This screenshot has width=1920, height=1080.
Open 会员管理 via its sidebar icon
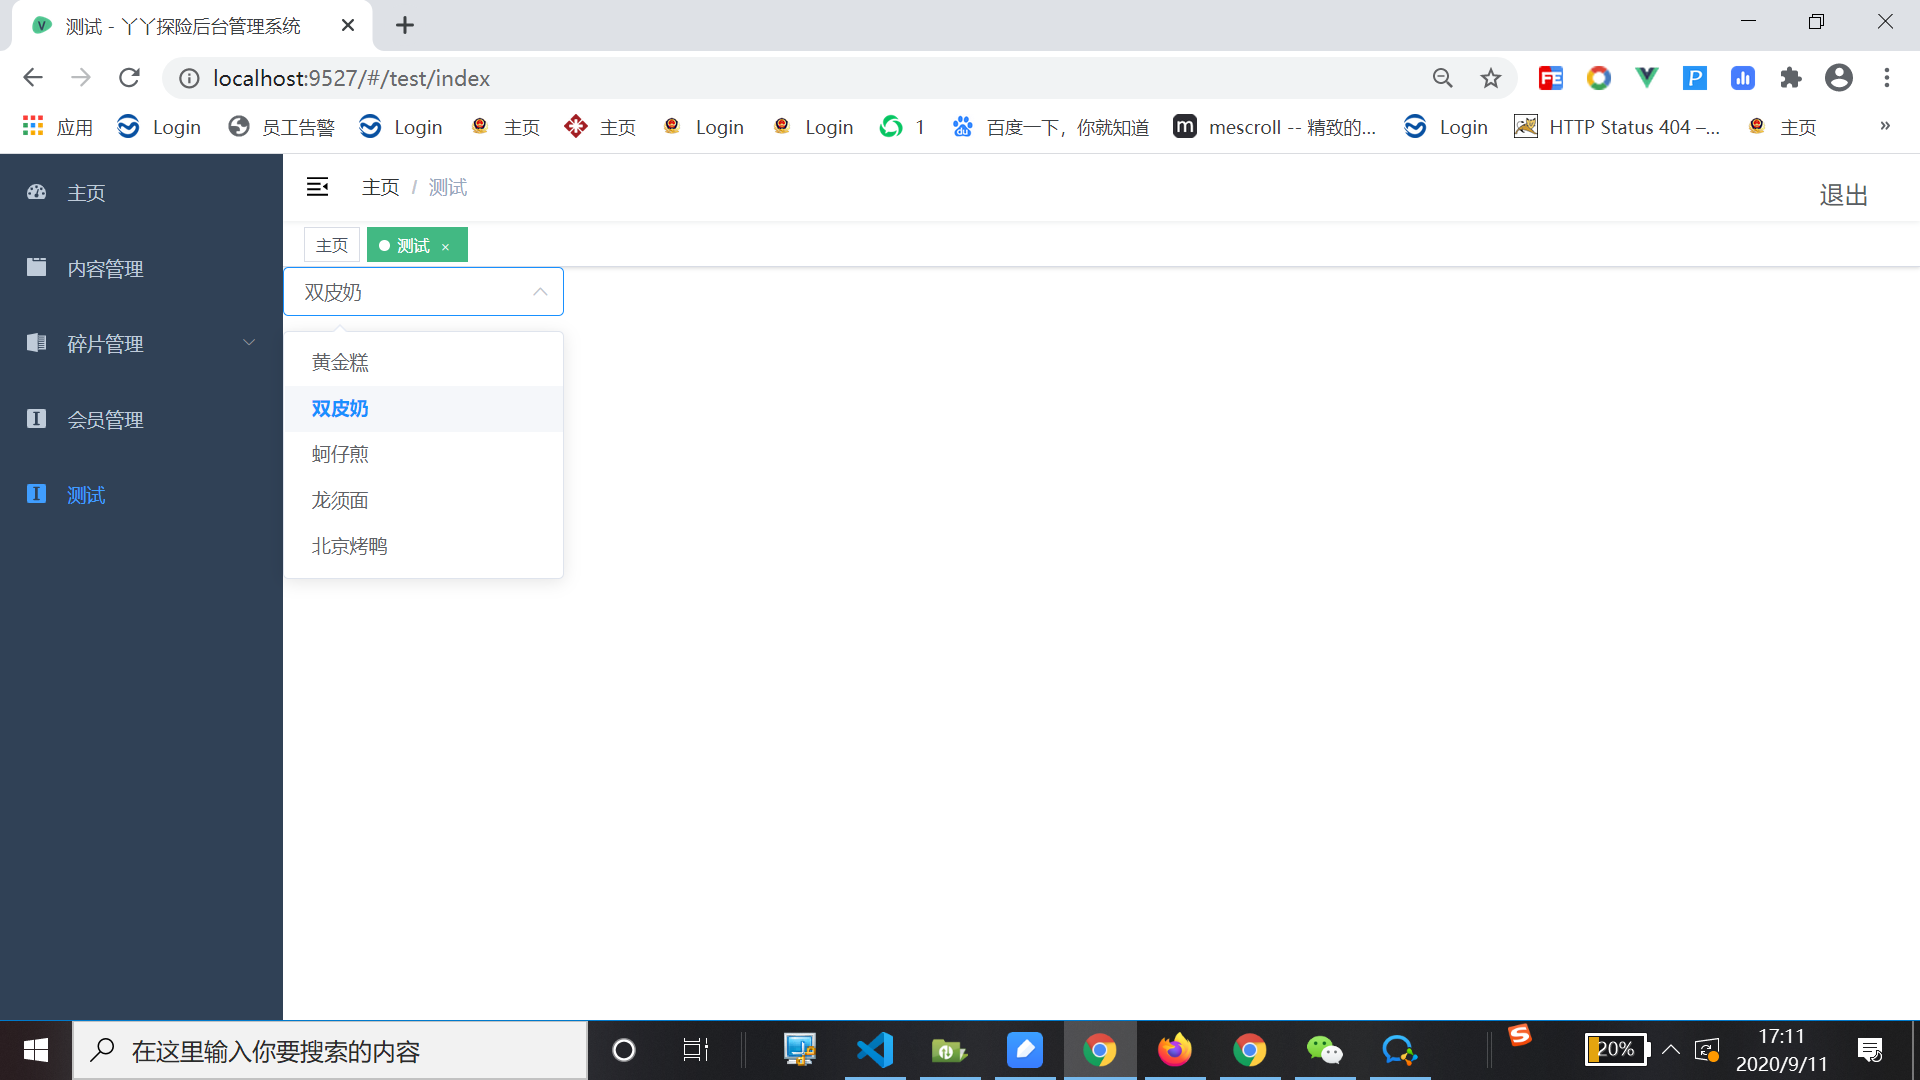coord(36,419)
